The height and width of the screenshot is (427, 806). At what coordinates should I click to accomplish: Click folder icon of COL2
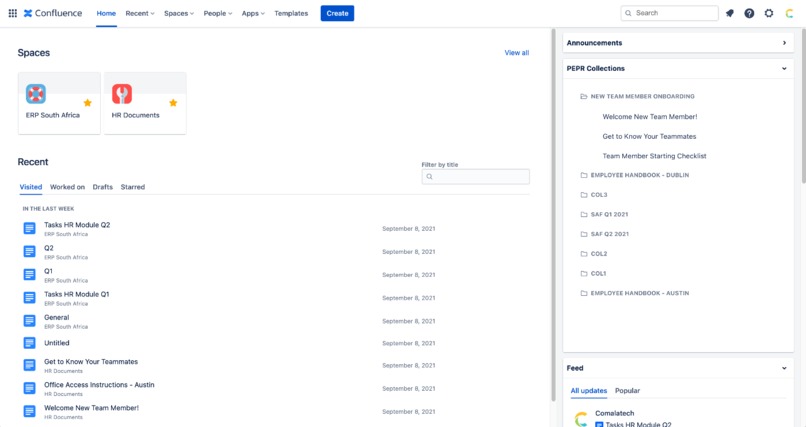[x=583, y=254]
